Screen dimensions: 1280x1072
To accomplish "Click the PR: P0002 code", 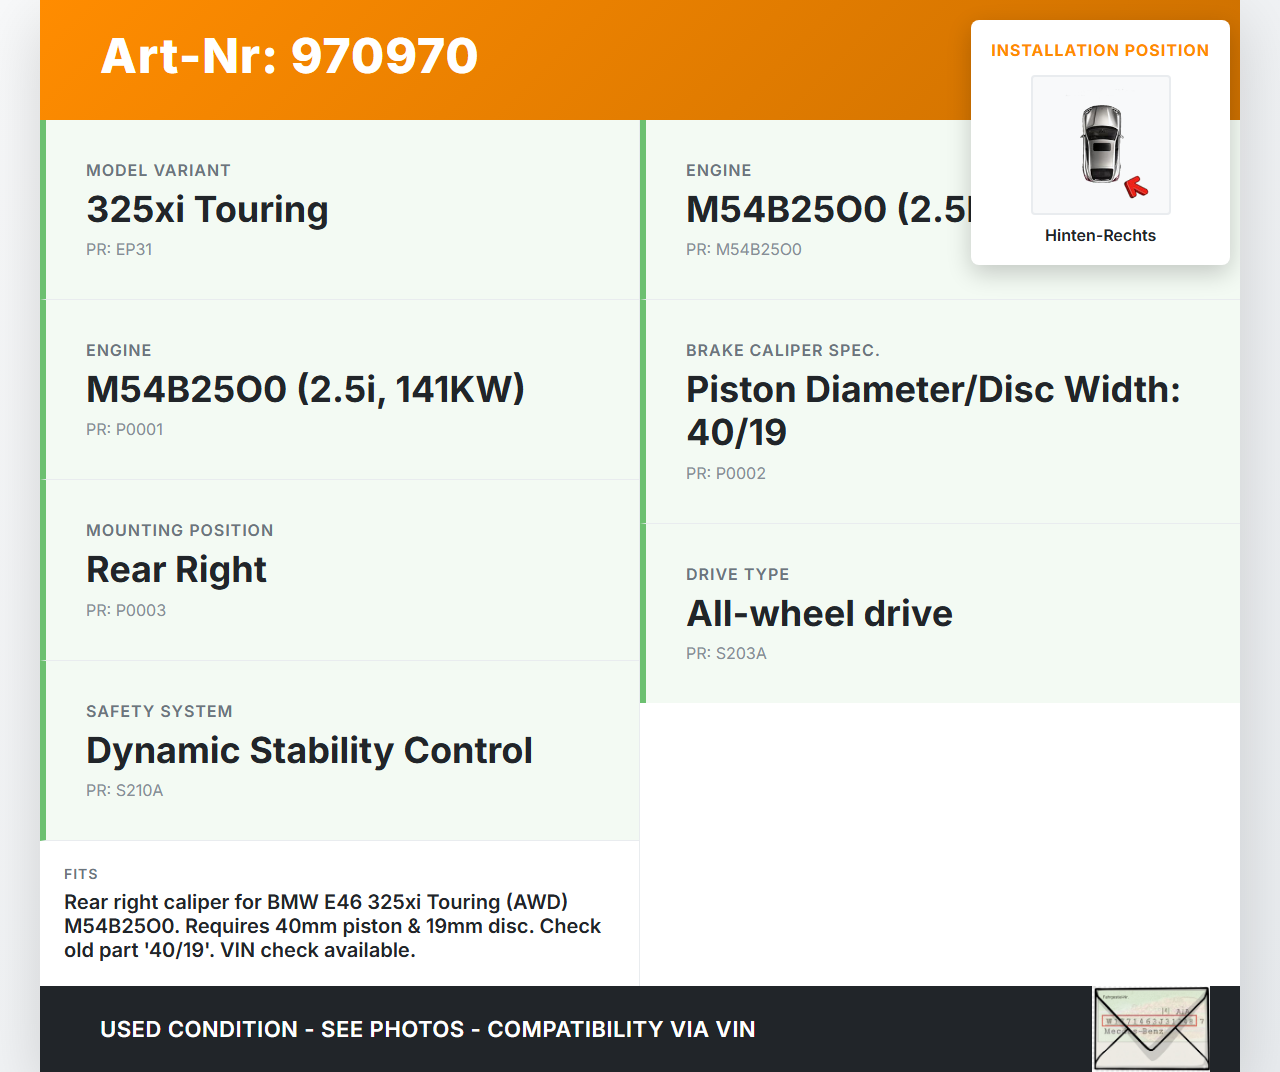I will (x=725, y=474).
